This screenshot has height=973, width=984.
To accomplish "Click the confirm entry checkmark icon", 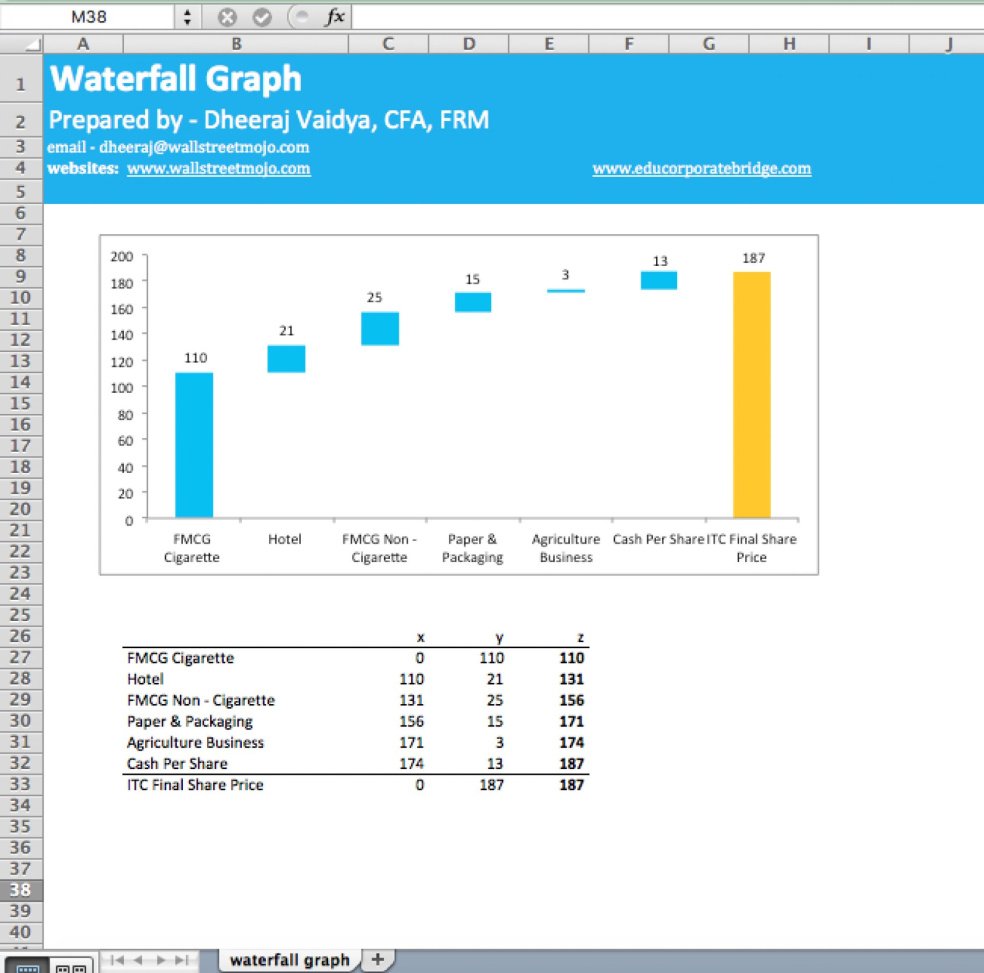I will click(261, 16).
